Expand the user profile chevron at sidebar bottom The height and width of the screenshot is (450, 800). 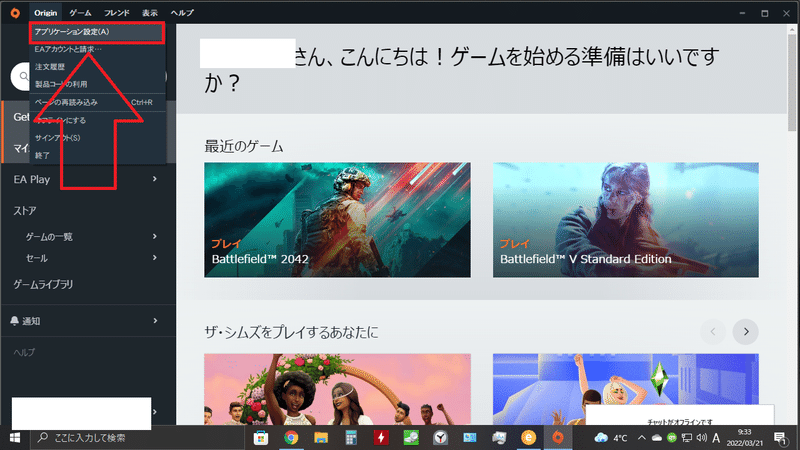[155, 412]
